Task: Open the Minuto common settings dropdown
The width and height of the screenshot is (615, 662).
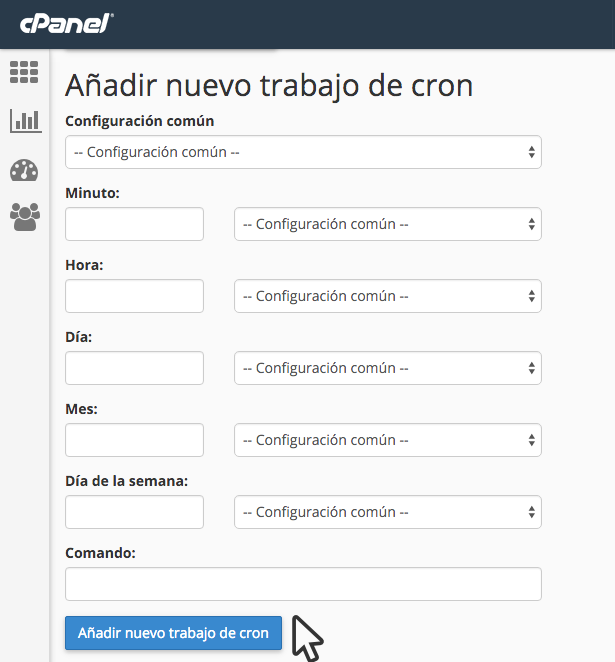Action: (387, 224)
